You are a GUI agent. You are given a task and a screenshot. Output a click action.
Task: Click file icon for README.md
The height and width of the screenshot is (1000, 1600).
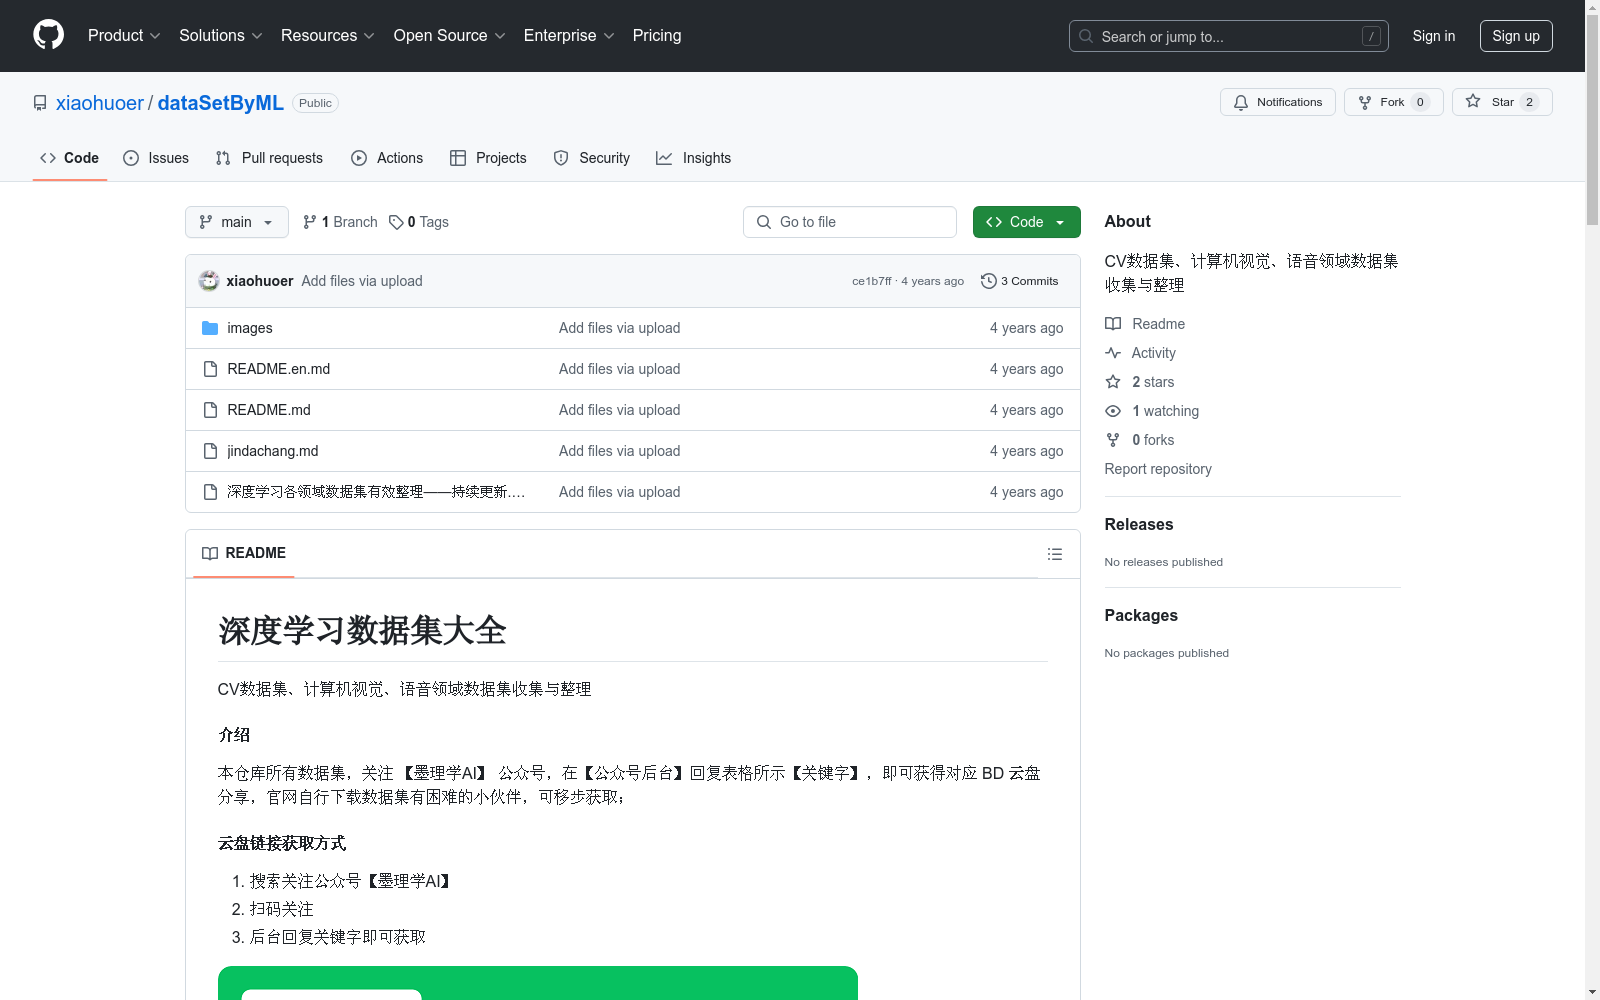click(210, 410)
